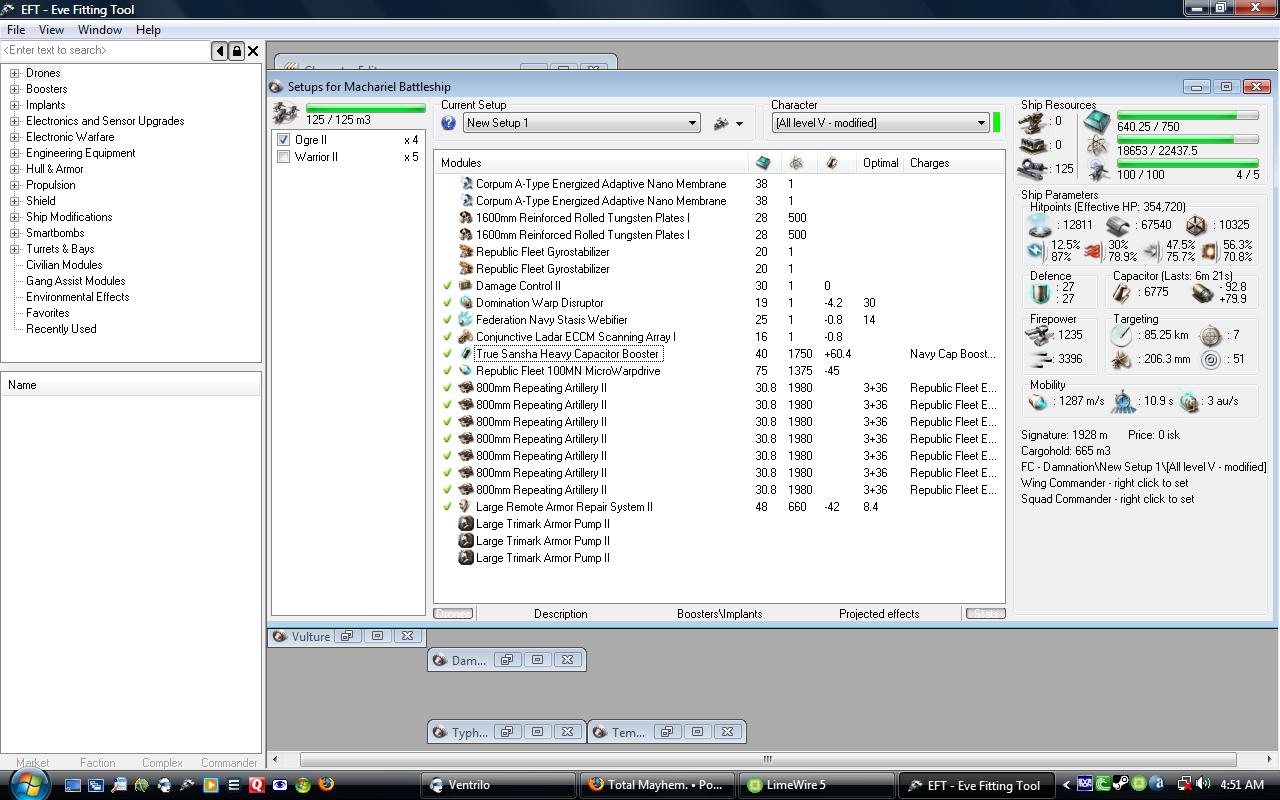Open the Character dropdown

pos(880,123)
